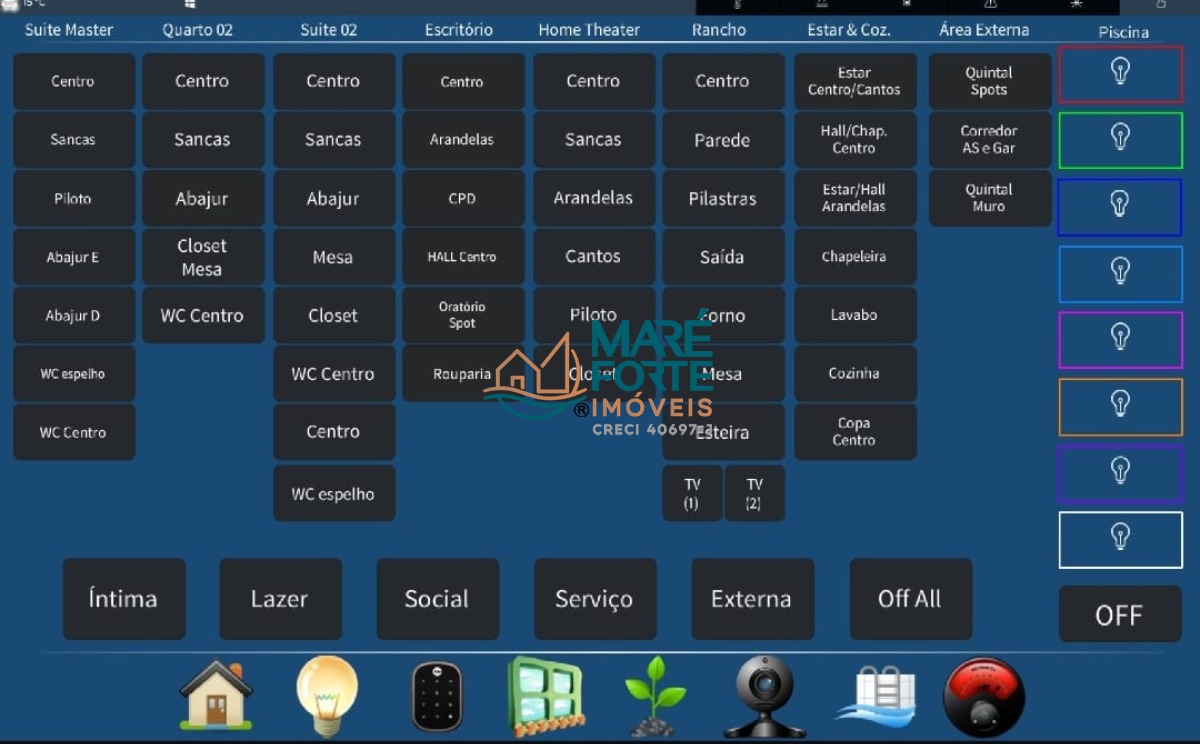Screen dimensions: 1200x744
Task: Select the green-bordered pool light
Action: 1120,140
